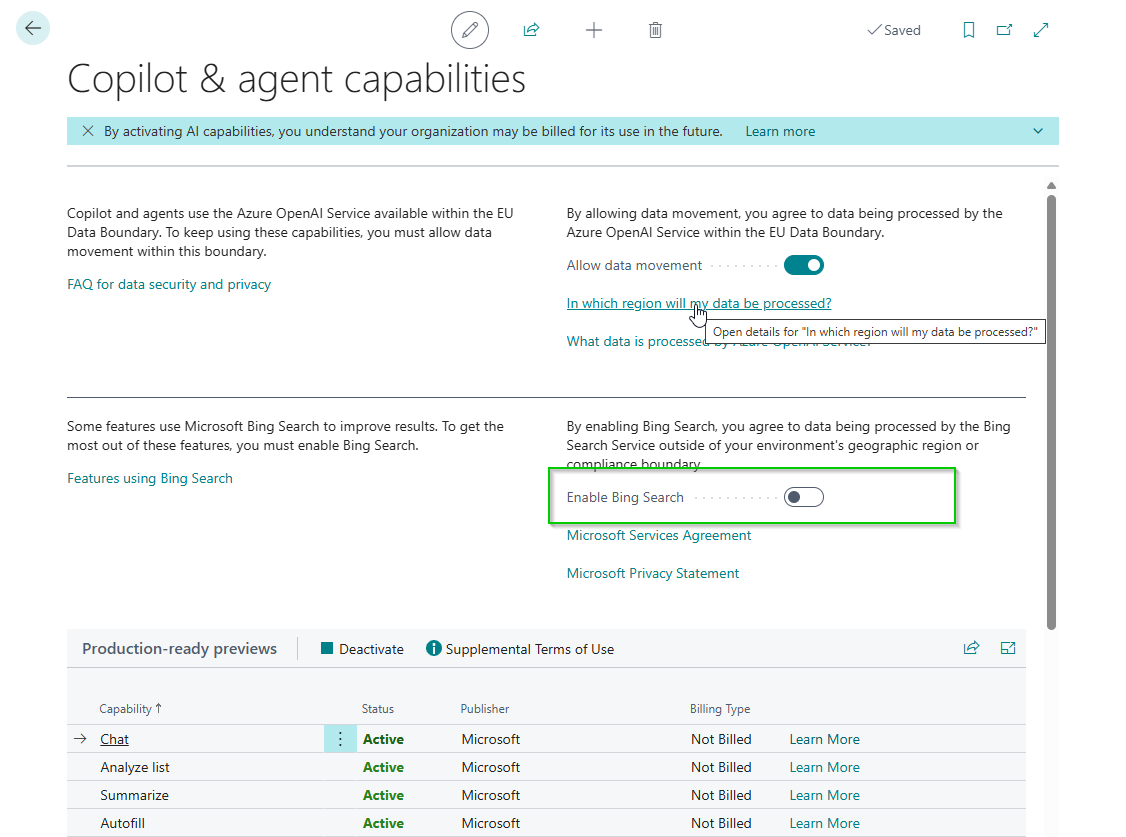Toggle the Allow data movement switch

(803, 265)
